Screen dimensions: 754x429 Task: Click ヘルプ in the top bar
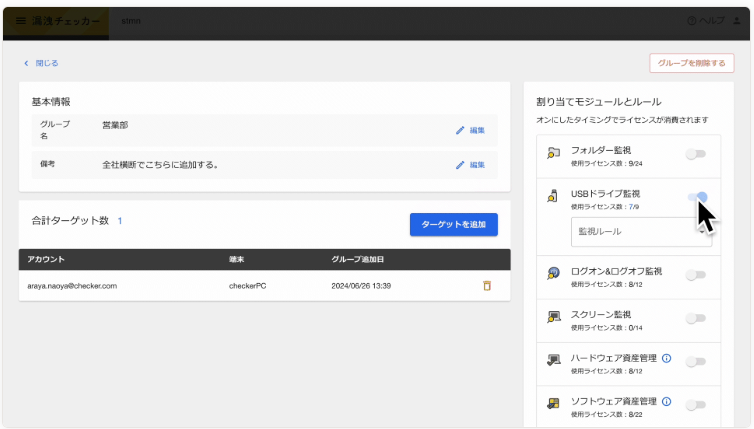click(x=712, y=21)
